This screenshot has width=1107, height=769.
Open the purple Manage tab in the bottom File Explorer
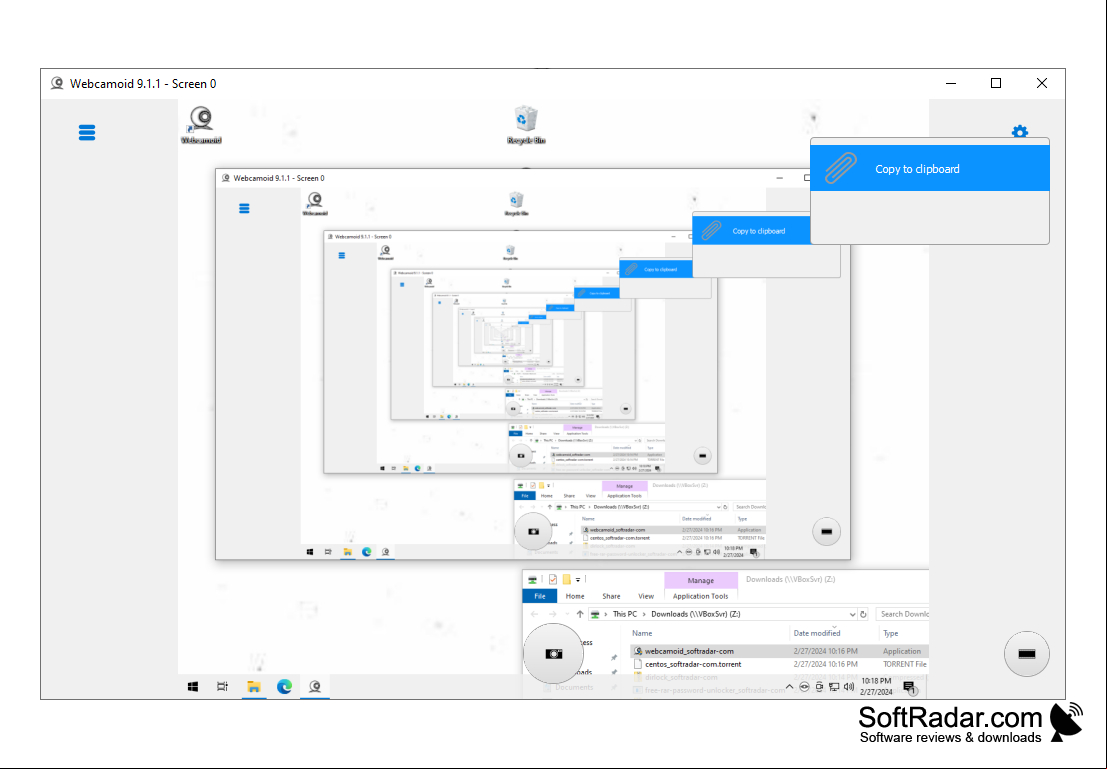700,580
